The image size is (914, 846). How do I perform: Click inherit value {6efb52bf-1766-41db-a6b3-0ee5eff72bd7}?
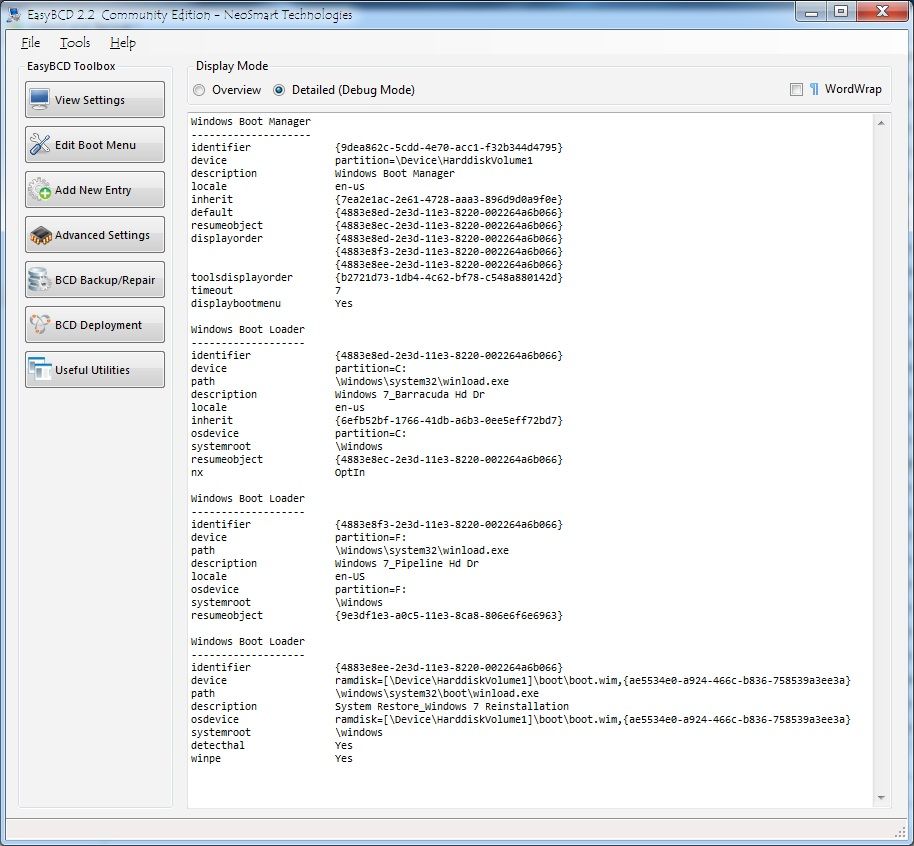449,420
